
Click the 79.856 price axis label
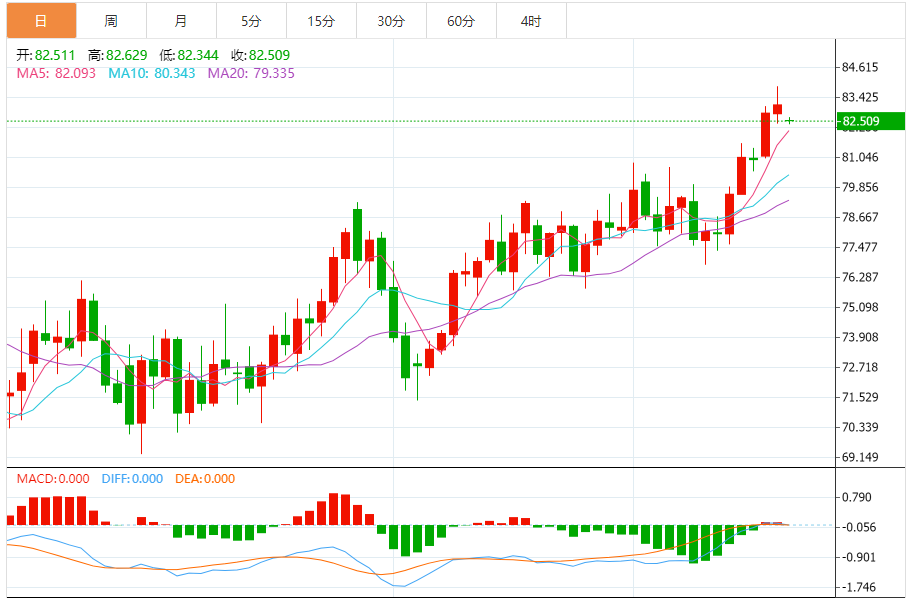860,187
